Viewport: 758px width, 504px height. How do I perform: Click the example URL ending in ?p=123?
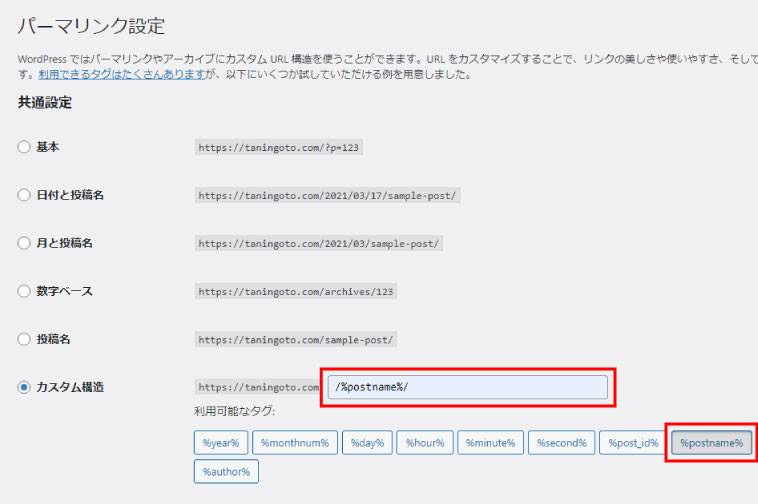279,147
